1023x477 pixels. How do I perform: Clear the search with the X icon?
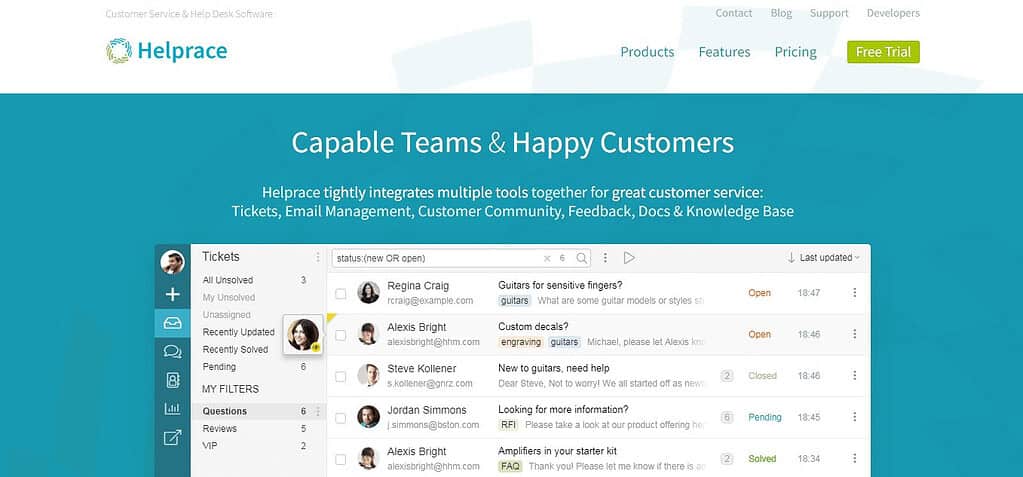click(x=547, y=258)
